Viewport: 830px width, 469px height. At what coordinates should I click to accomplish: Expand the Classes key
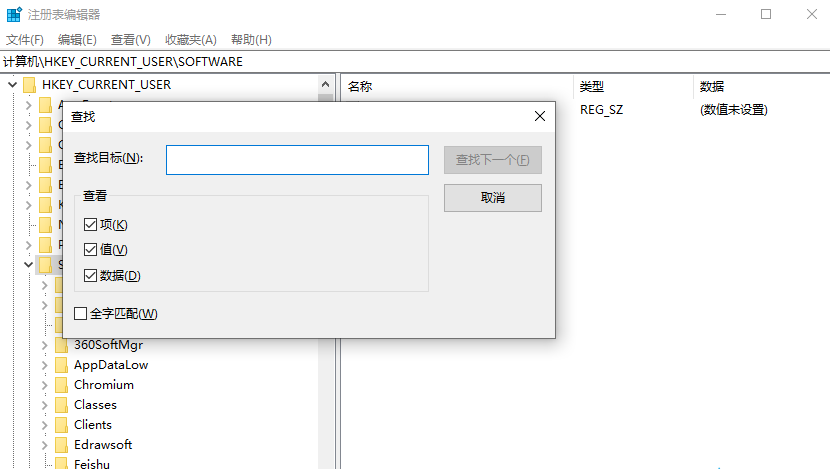point(45,405)
